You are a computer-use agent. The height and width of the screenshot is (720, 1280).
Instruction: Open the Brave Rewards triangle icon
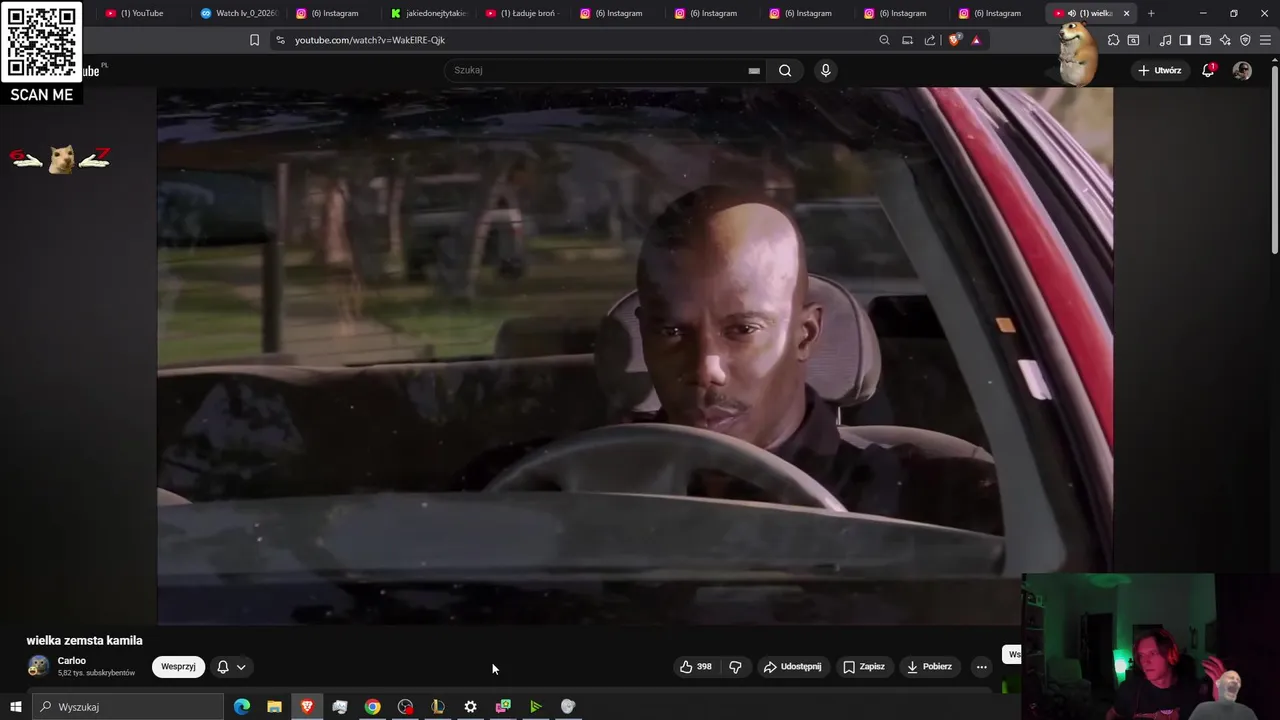click(x=976, y=40)
